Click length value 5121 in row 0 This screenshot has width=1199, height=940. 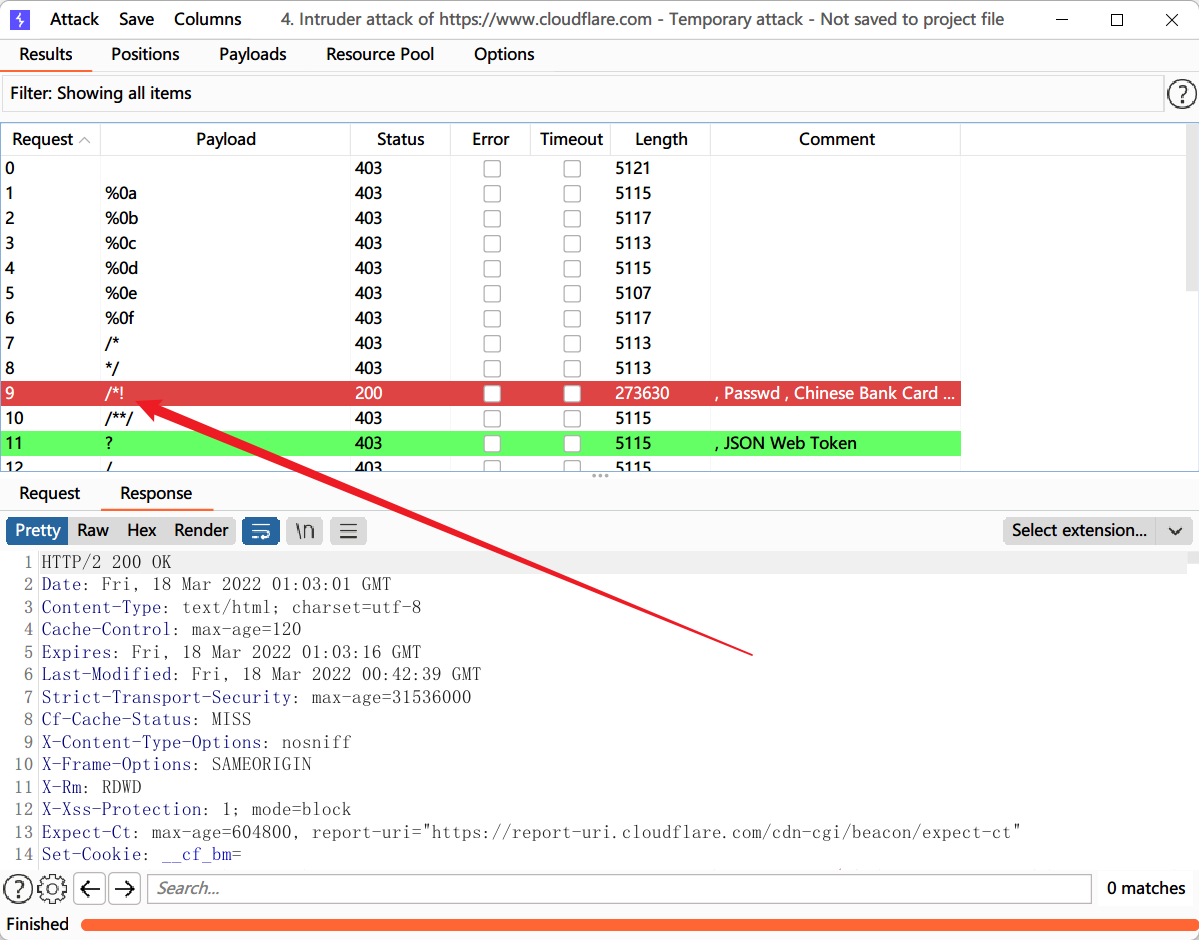(x=633, y=168)
